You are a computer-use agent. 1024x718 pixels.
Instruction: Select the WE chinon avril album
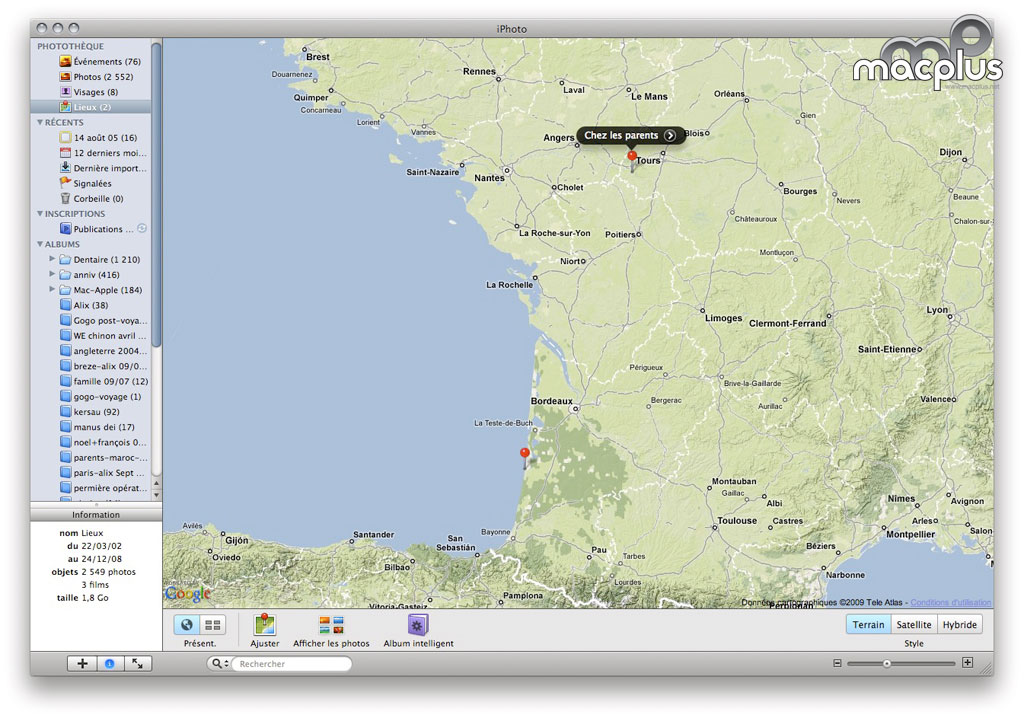tap(103, 336)
